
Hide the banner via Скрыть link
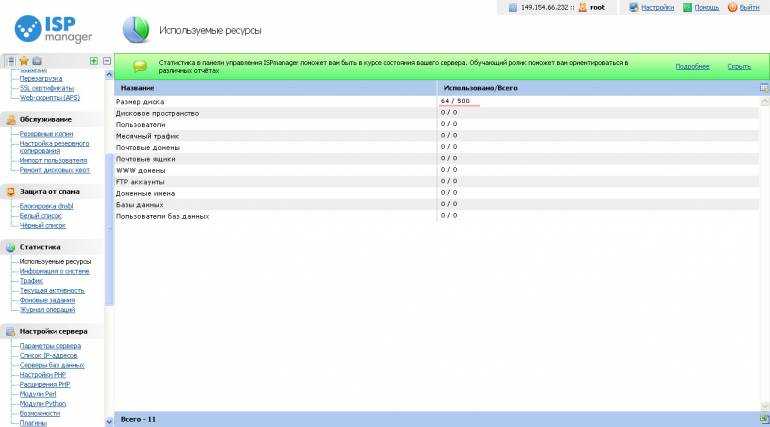point(739,66)
